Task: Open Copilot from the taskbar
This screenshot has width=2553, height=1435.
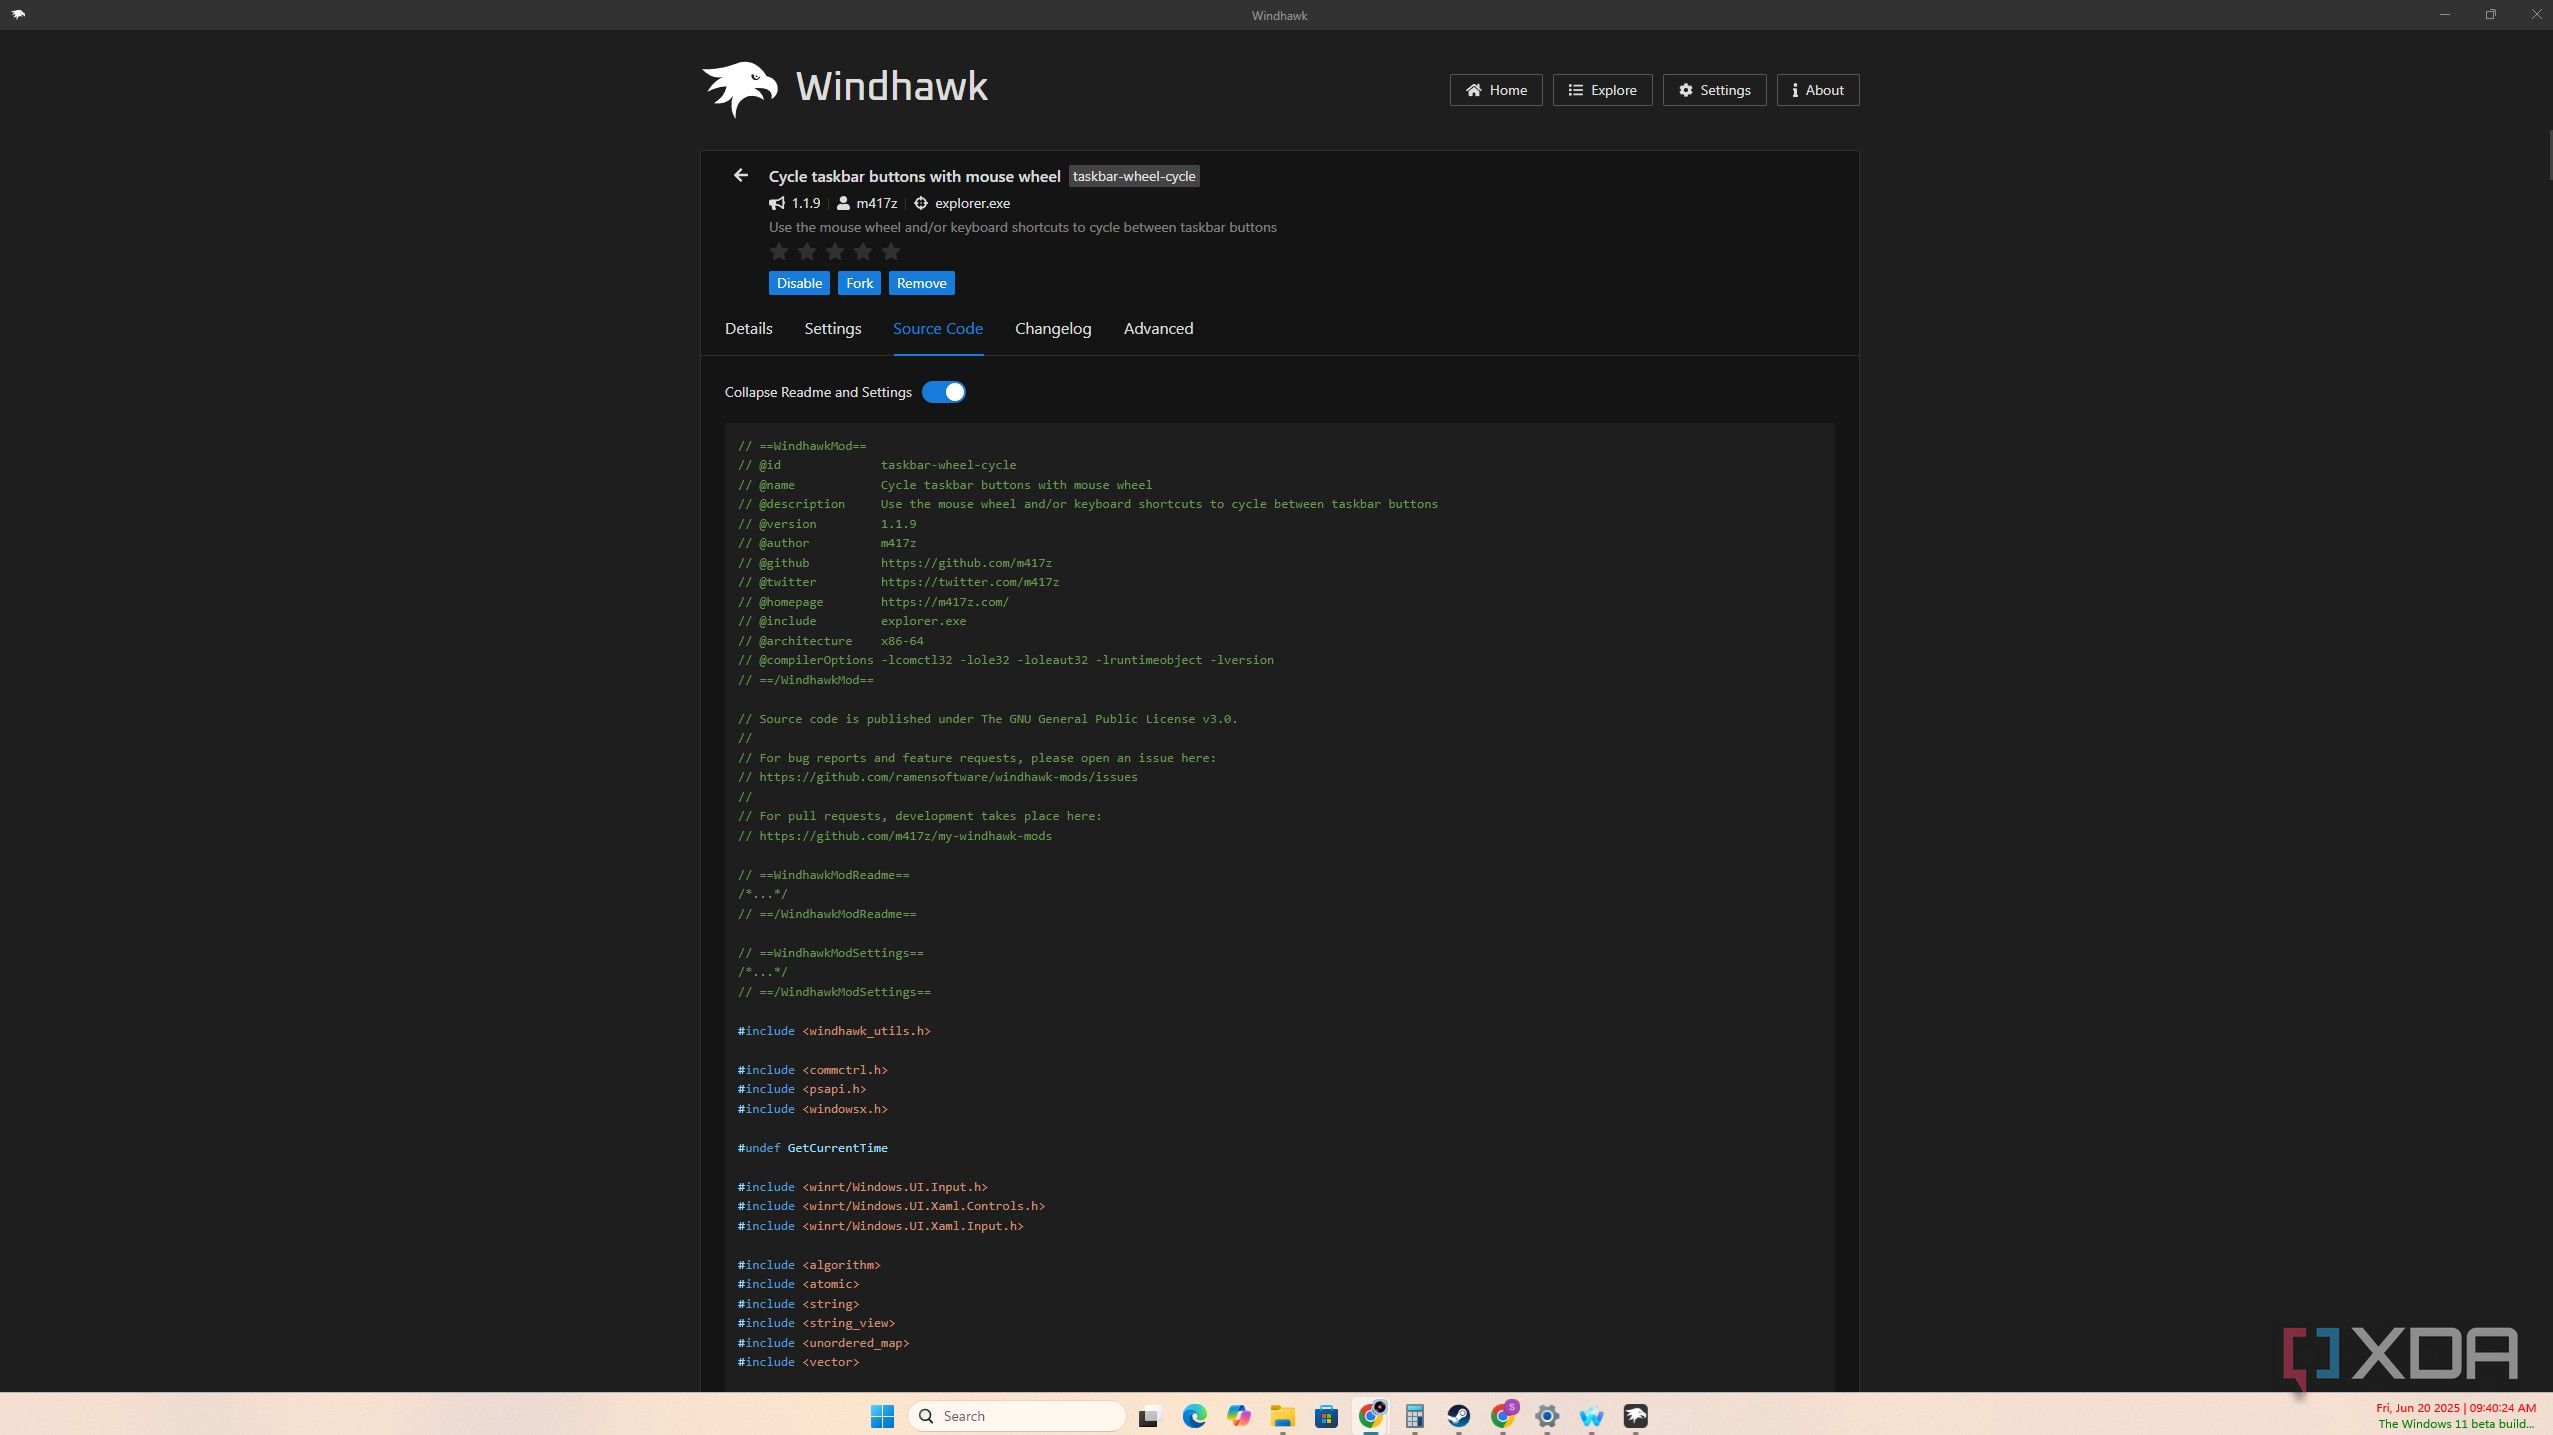Action: tap(1239, 1416)
